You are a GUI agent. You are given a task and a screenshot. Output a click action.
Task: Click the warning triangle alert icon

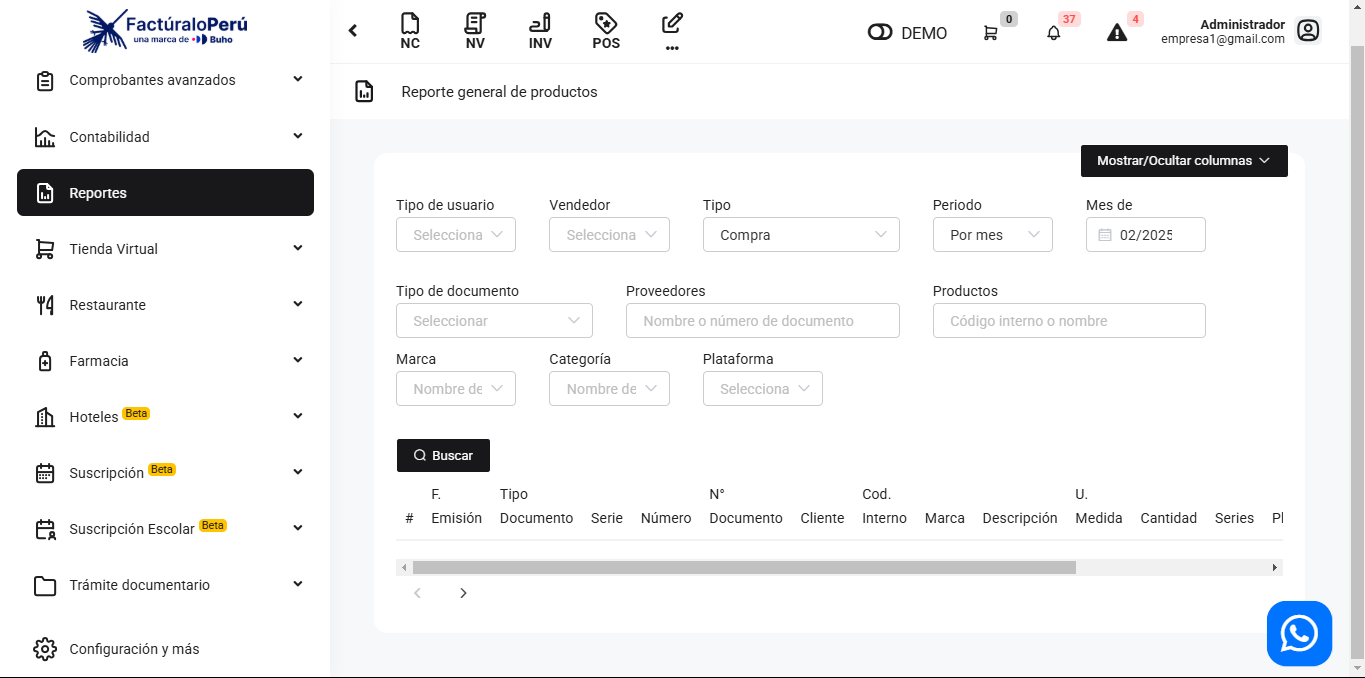1117,33
